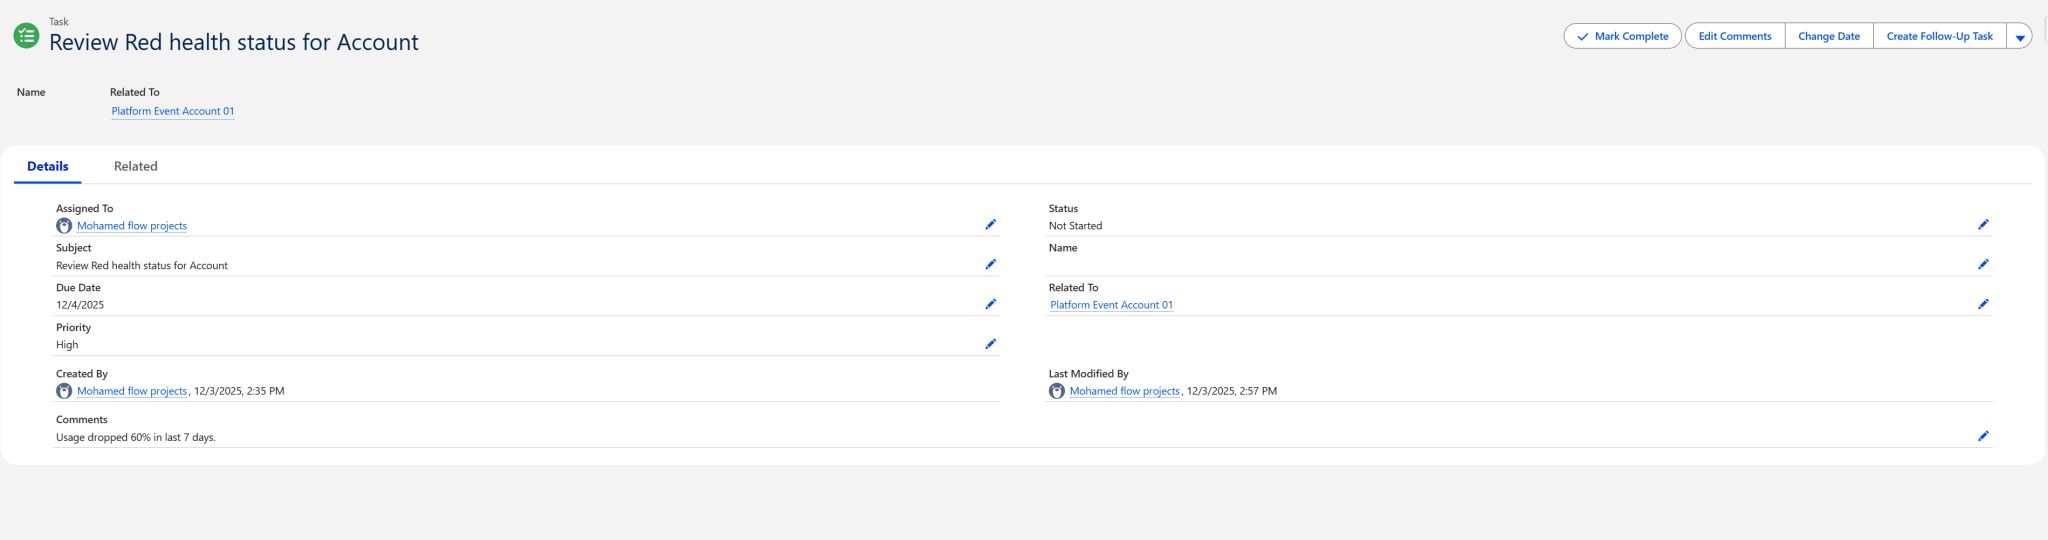The image size is (2048, 540).
Task: Edit the Comments field pencil icon
Action: [x=1983, y=436]
